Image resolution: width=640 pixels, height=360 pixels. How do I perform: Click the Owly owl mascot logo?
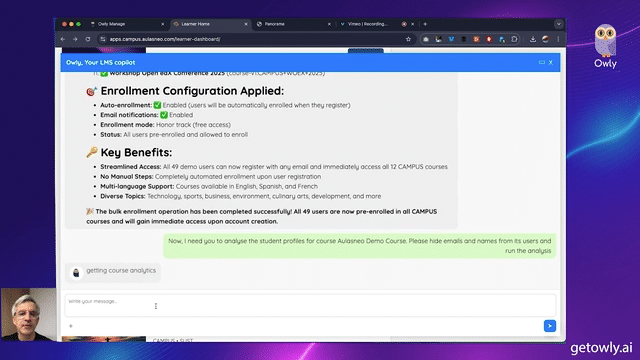click(605, 40)
